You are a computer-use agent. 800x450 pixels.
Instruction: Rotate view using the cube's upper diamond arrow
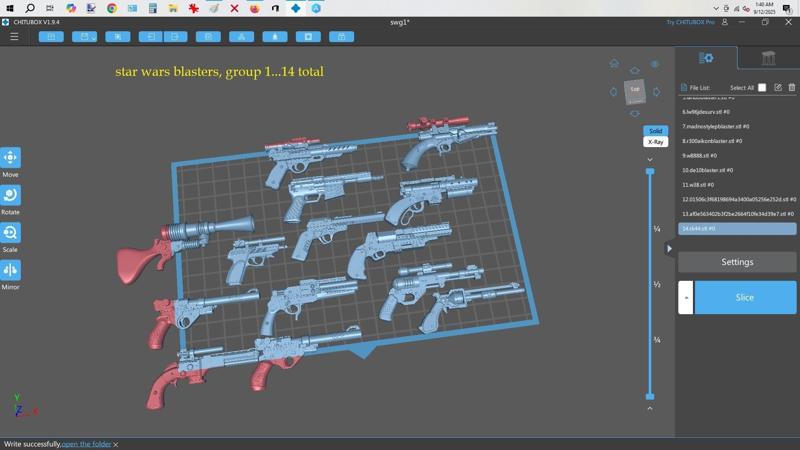tap(635, 70)
